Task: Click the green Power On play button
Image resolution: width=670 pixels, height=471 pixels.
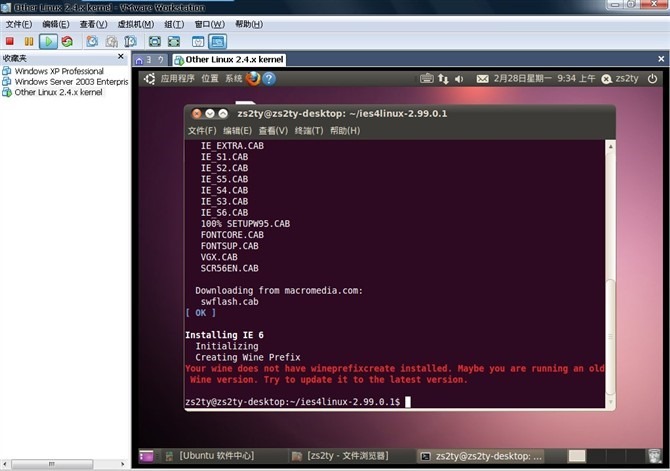Action: coord(48,41)
